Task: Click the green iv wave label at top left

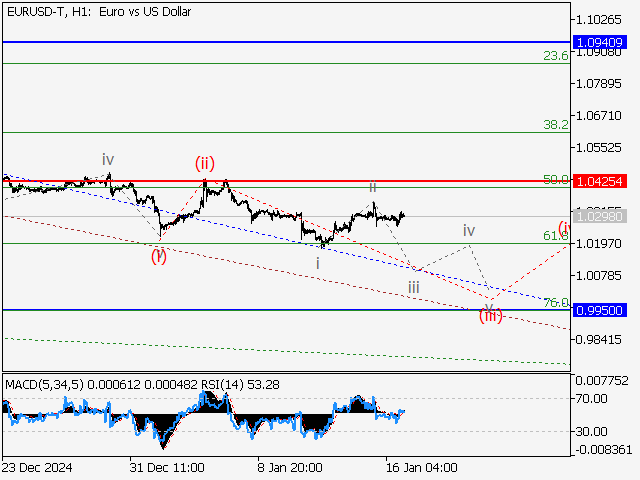Action: coord(107,160)
